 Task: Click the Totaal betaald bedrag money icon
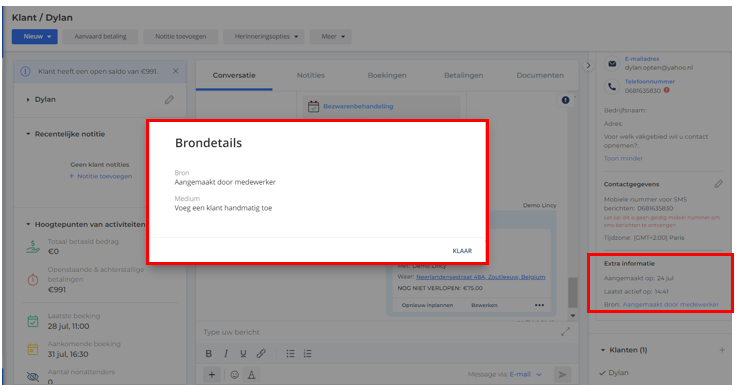pos(33,247)
